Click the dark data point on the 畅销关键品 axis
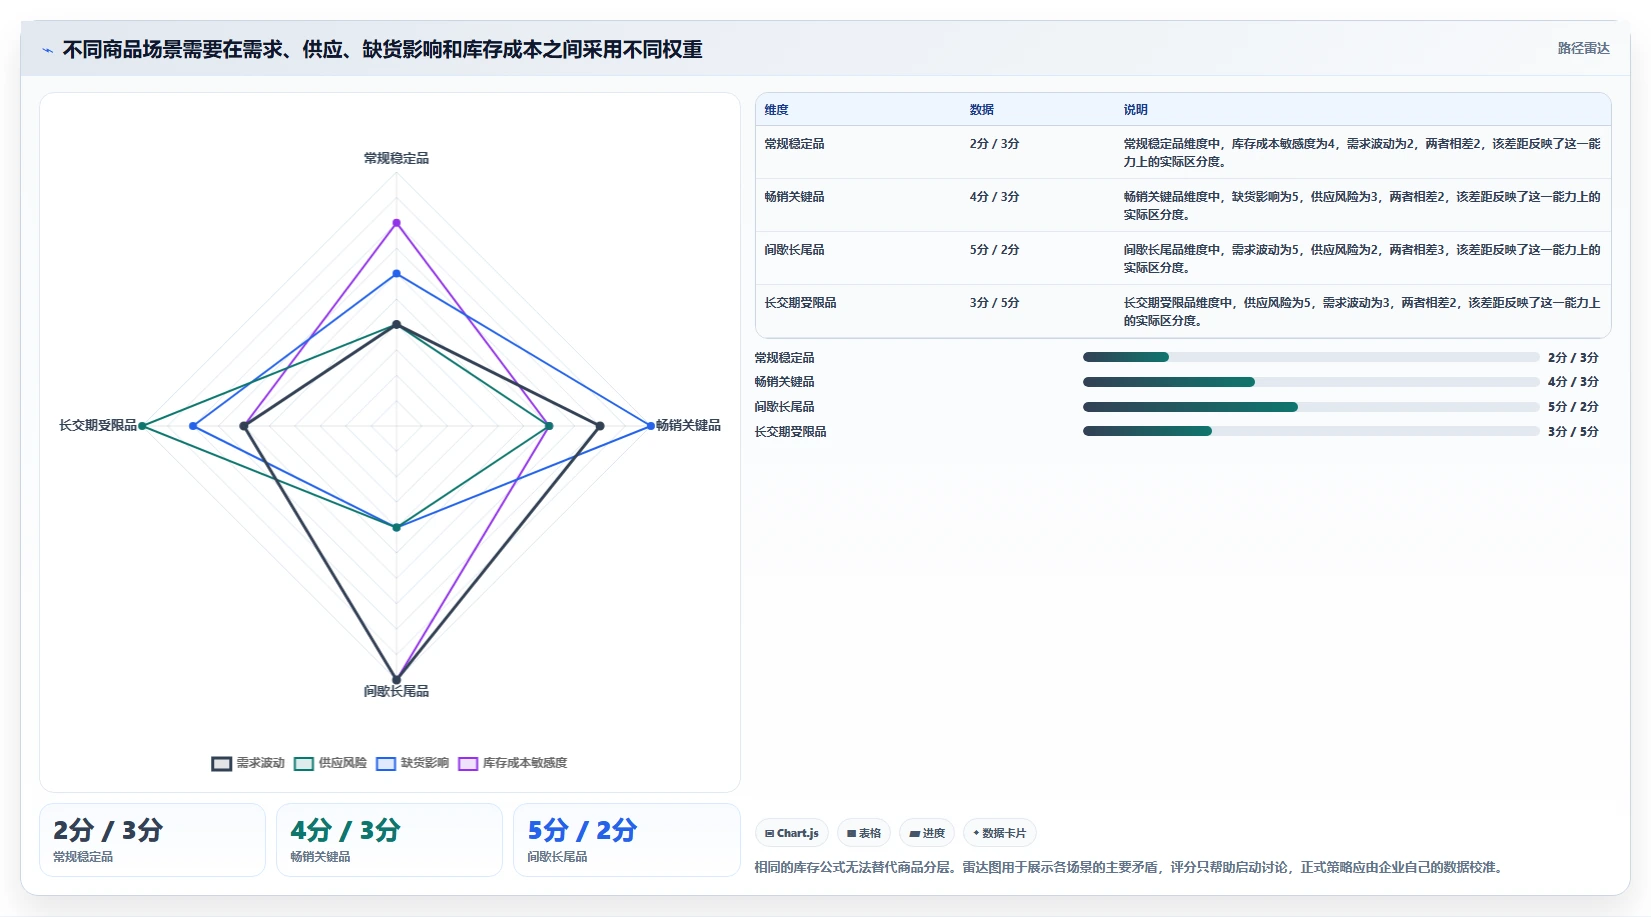Viewport: 1651px width, 917px height. pyautogui.click(x=600, y=426)
